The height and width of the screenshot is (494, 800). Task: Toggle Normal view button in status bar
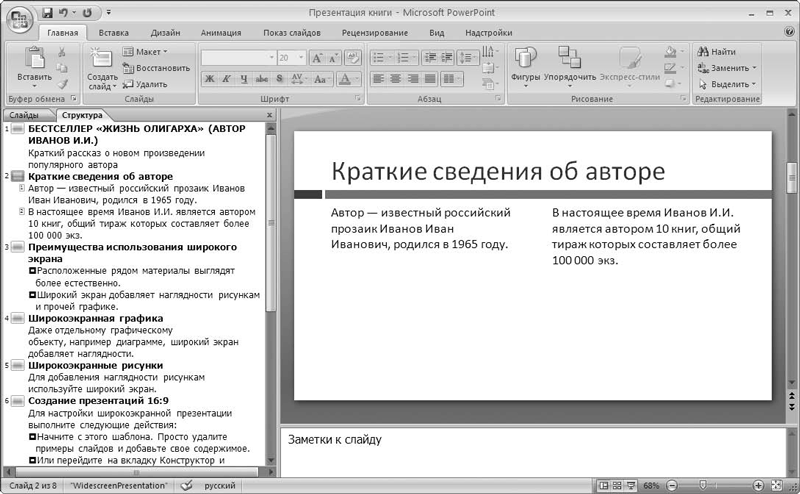point(604,486)
